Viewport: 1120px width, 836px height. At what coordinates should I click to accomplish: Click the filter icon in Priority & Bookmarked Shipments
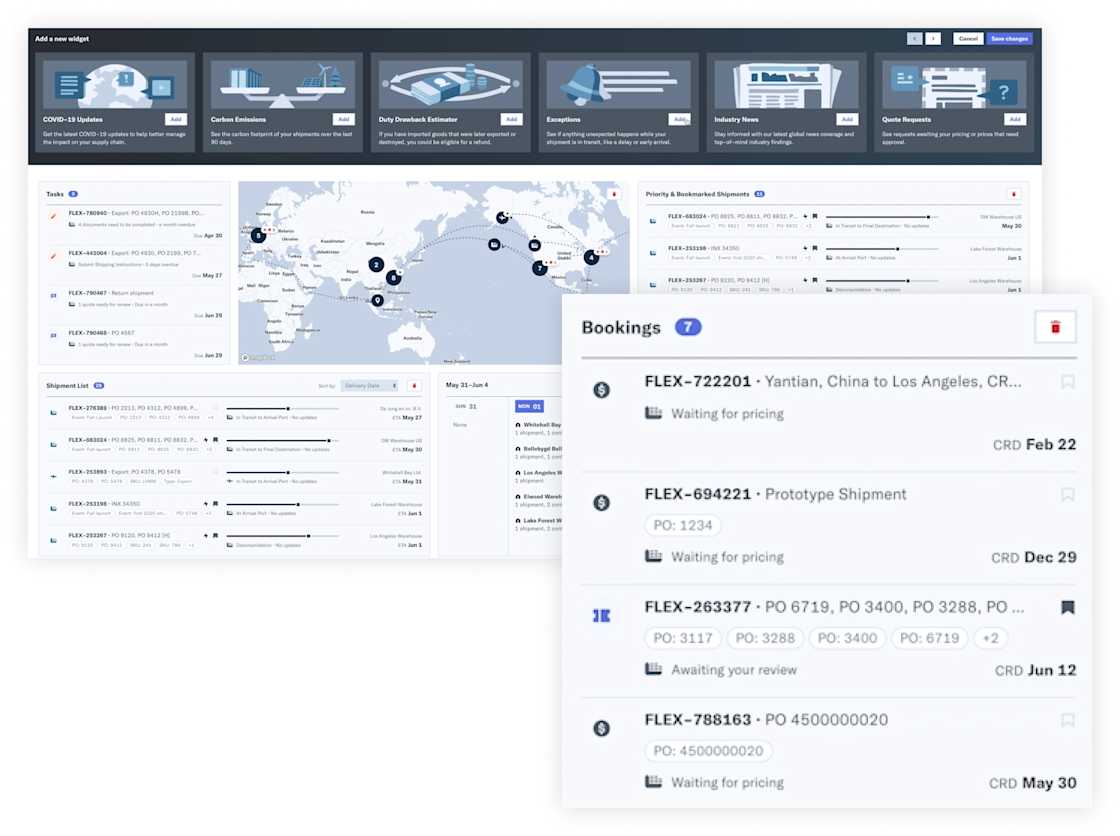point(1015,193)
